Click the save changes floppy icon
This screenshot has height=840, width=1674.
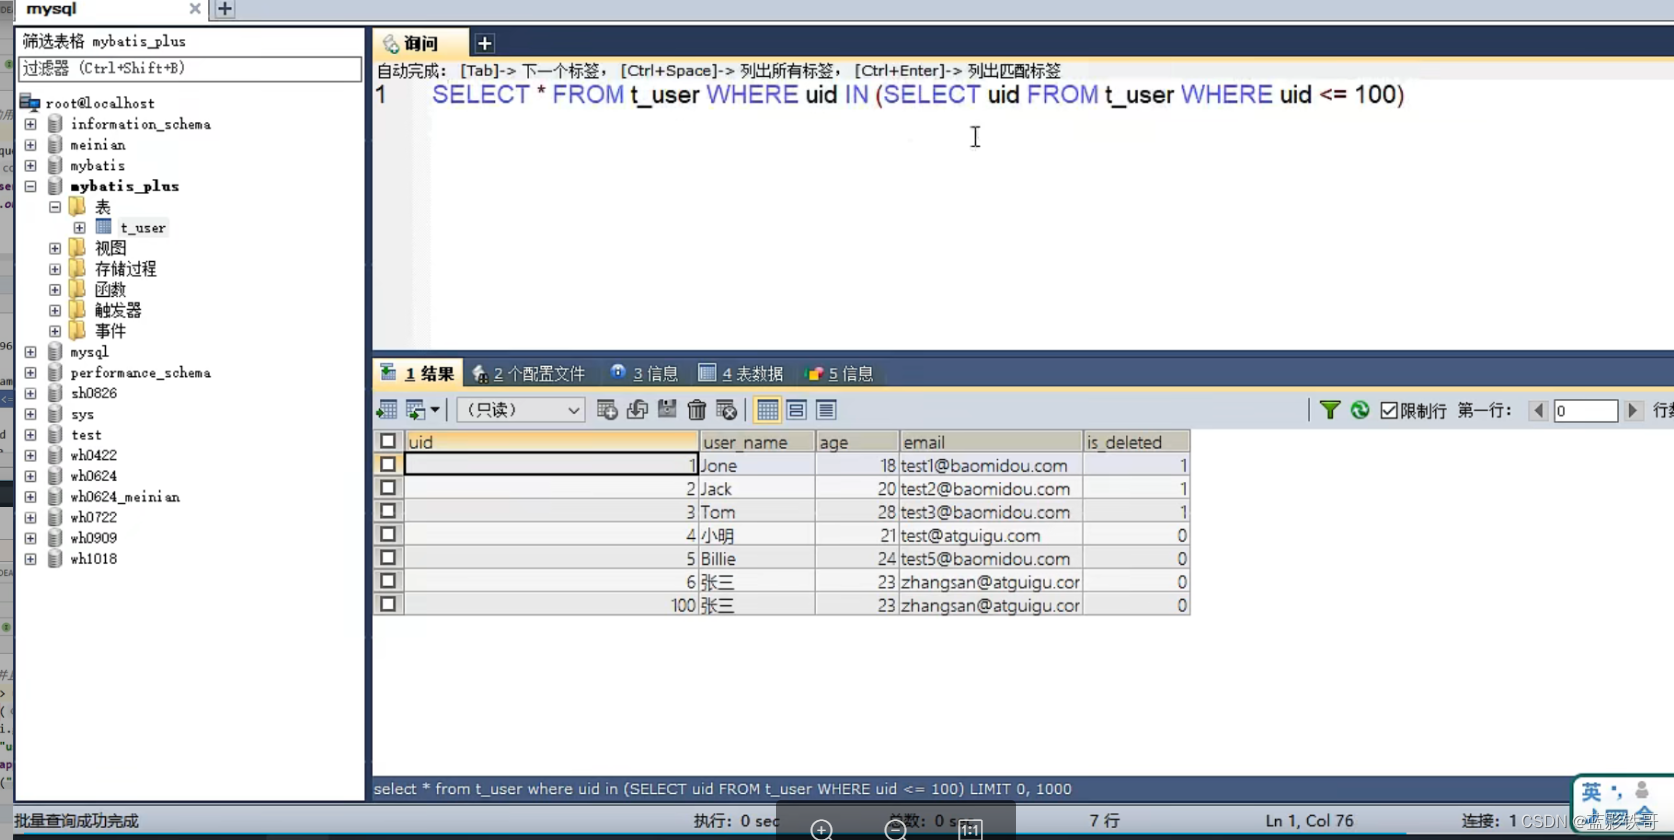pyautogui.click(x=667, y=410)
